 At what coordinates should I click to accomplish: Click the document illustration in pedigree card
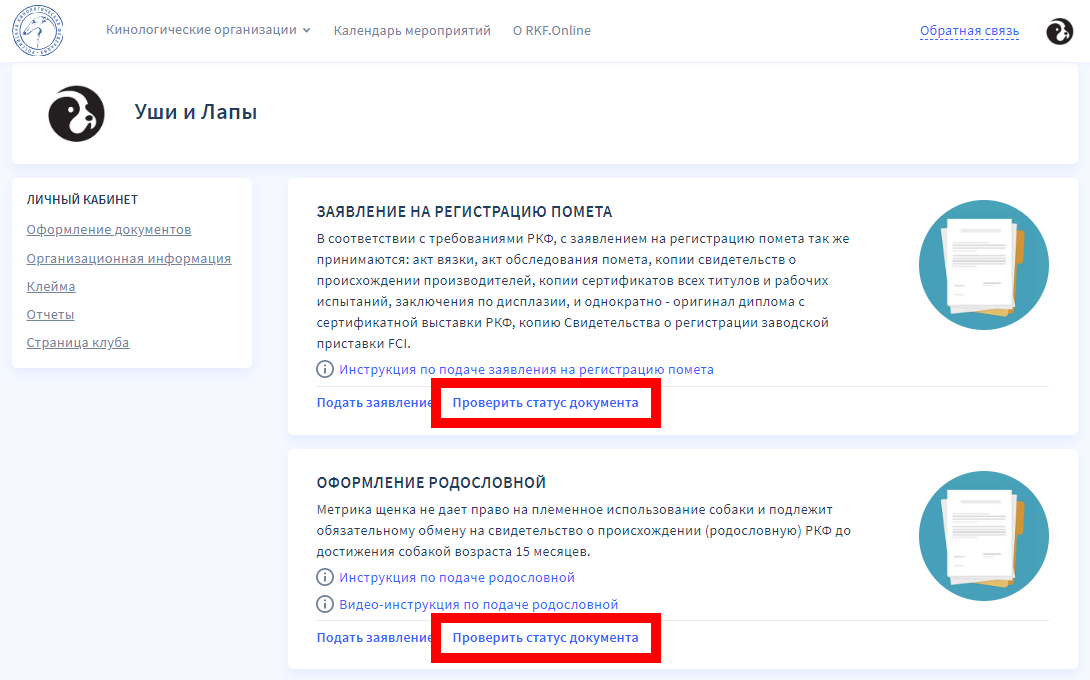(x=983, y=536)
